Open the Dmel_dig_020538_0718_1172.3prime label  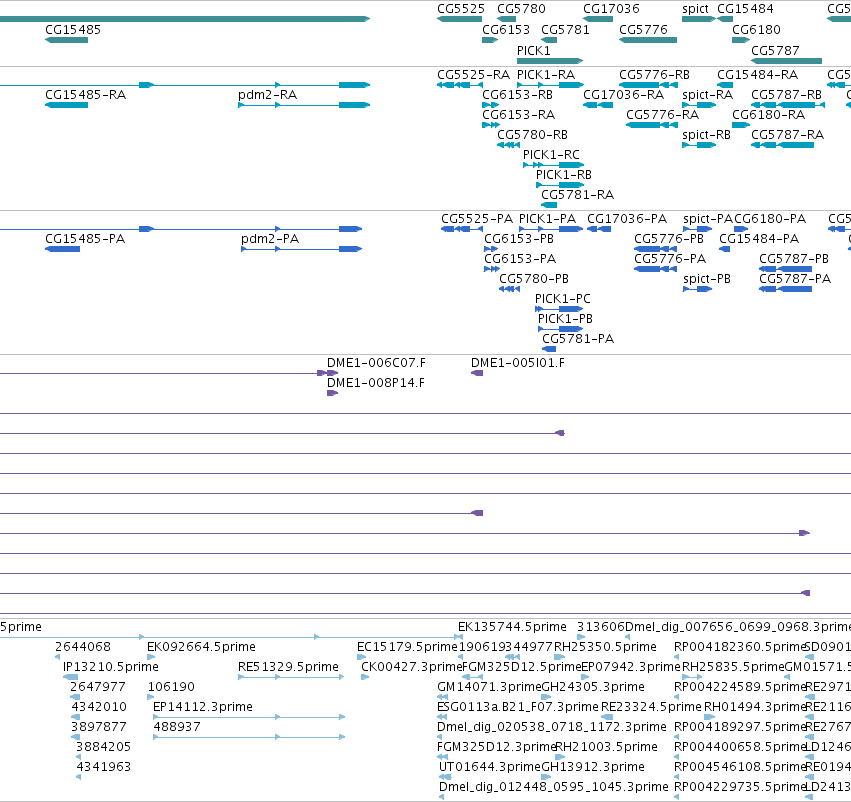[551, 727]
